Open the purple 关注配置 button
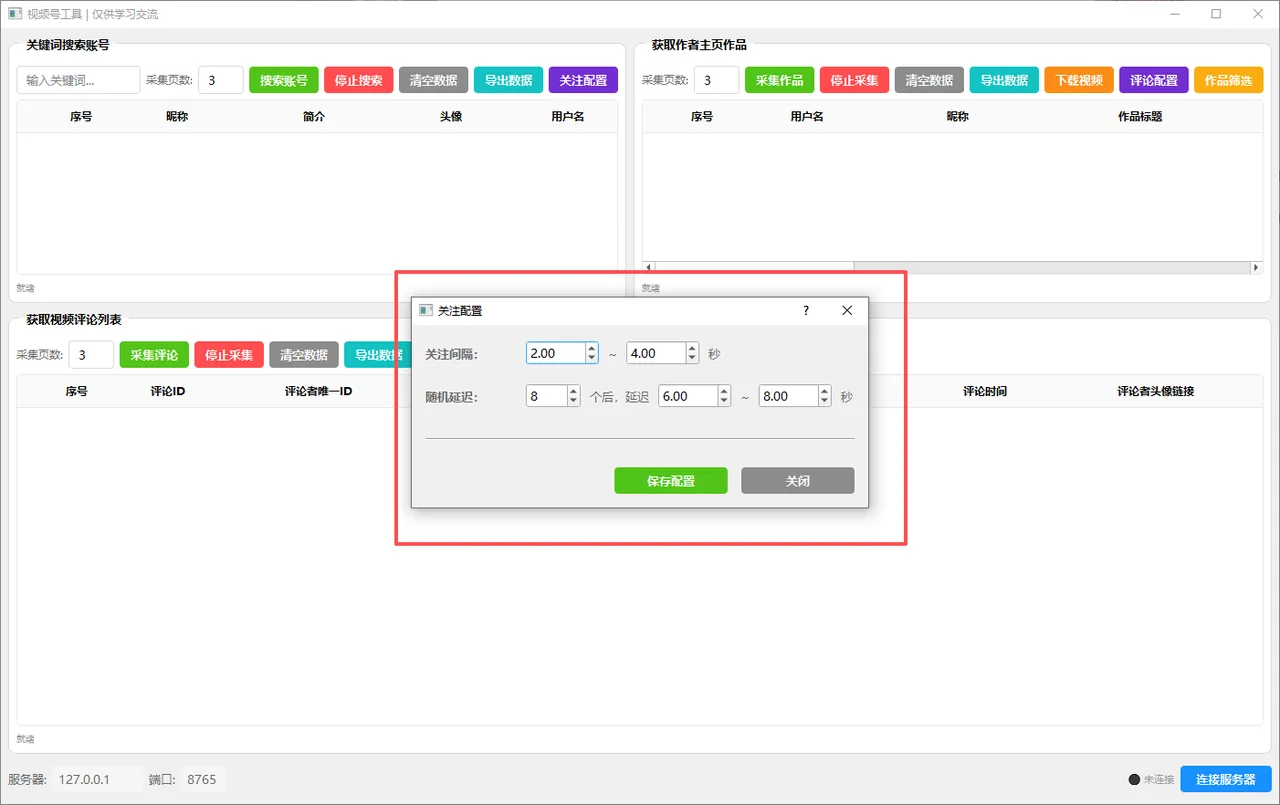The height and width of the screenshot is (805, 1280). tap(584, 80)
